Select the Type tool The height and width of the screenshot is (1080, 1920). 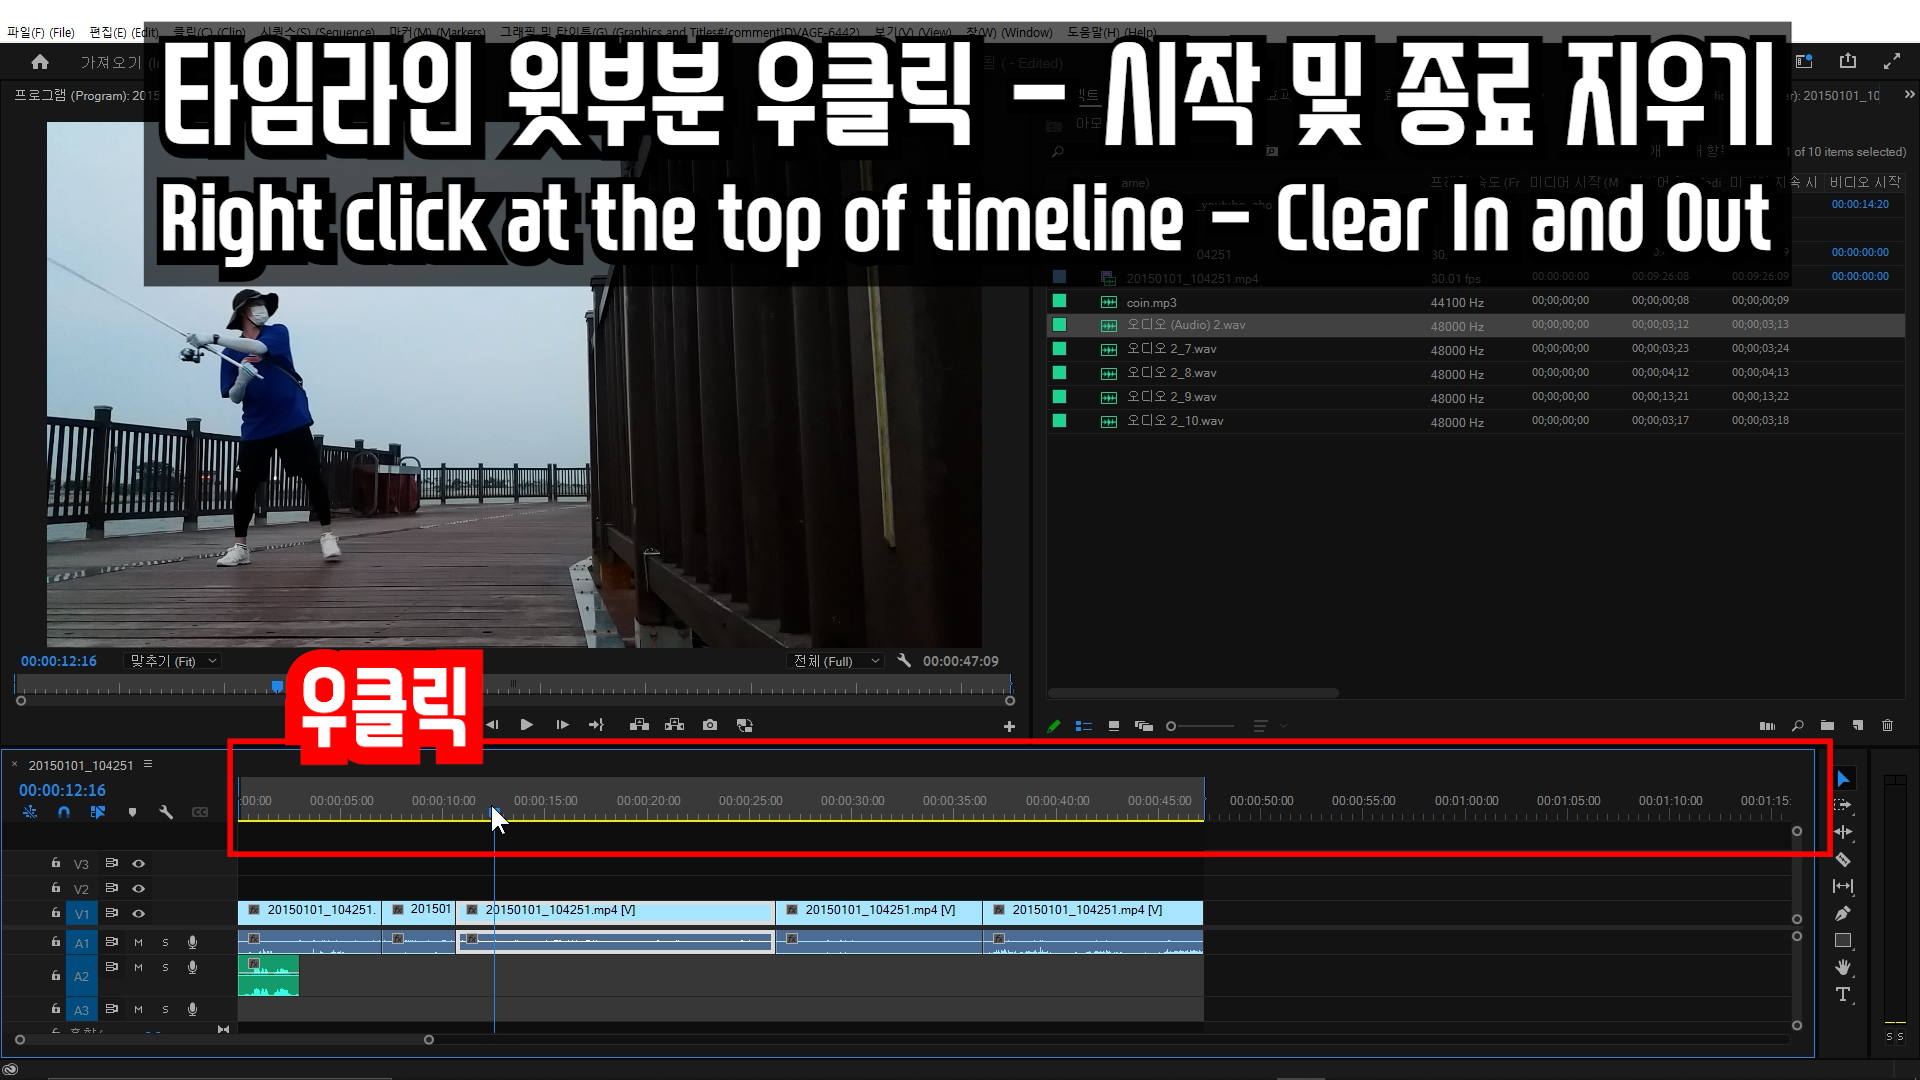coord(1843,994)
